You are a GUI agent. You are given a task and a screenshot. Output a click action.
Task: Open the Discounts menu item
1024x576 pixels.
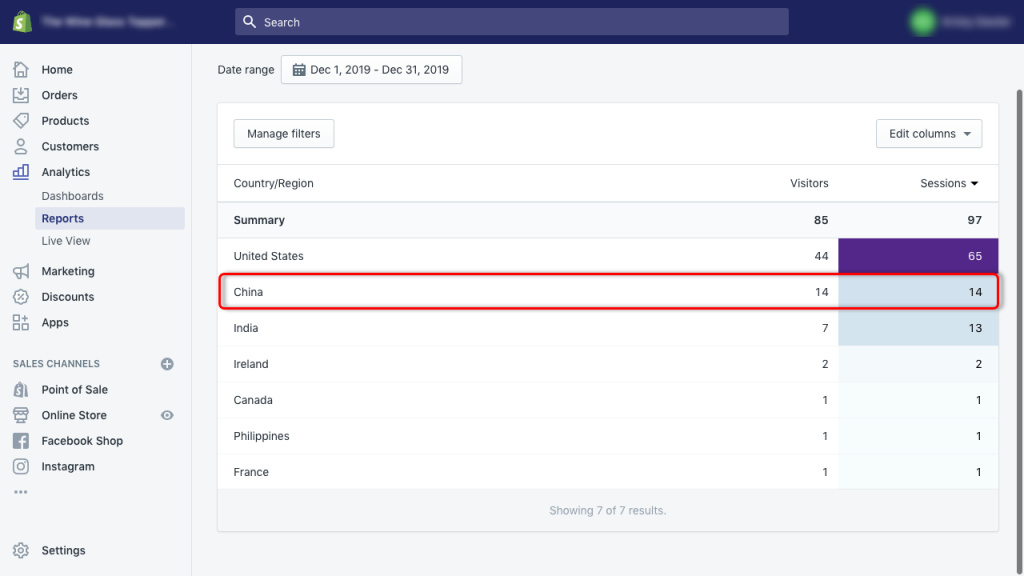point(68,296)
